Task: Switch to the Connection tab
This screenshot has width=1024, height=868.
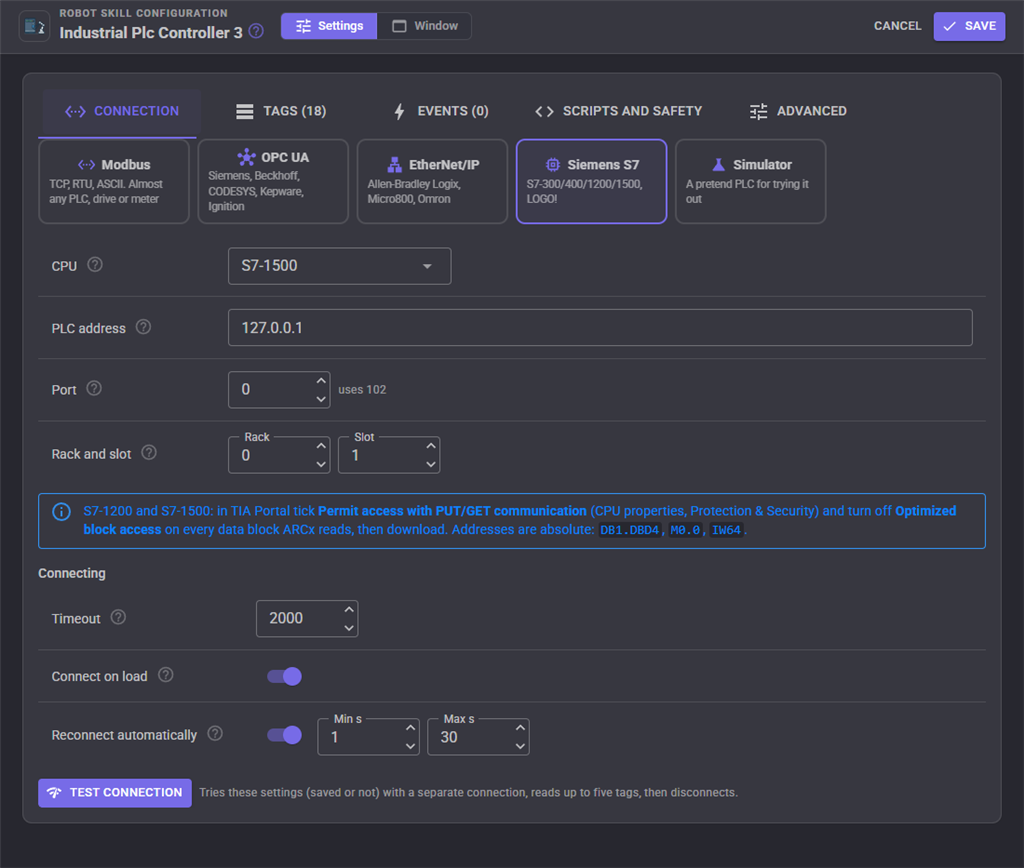Action: click(x=121, y=111)
